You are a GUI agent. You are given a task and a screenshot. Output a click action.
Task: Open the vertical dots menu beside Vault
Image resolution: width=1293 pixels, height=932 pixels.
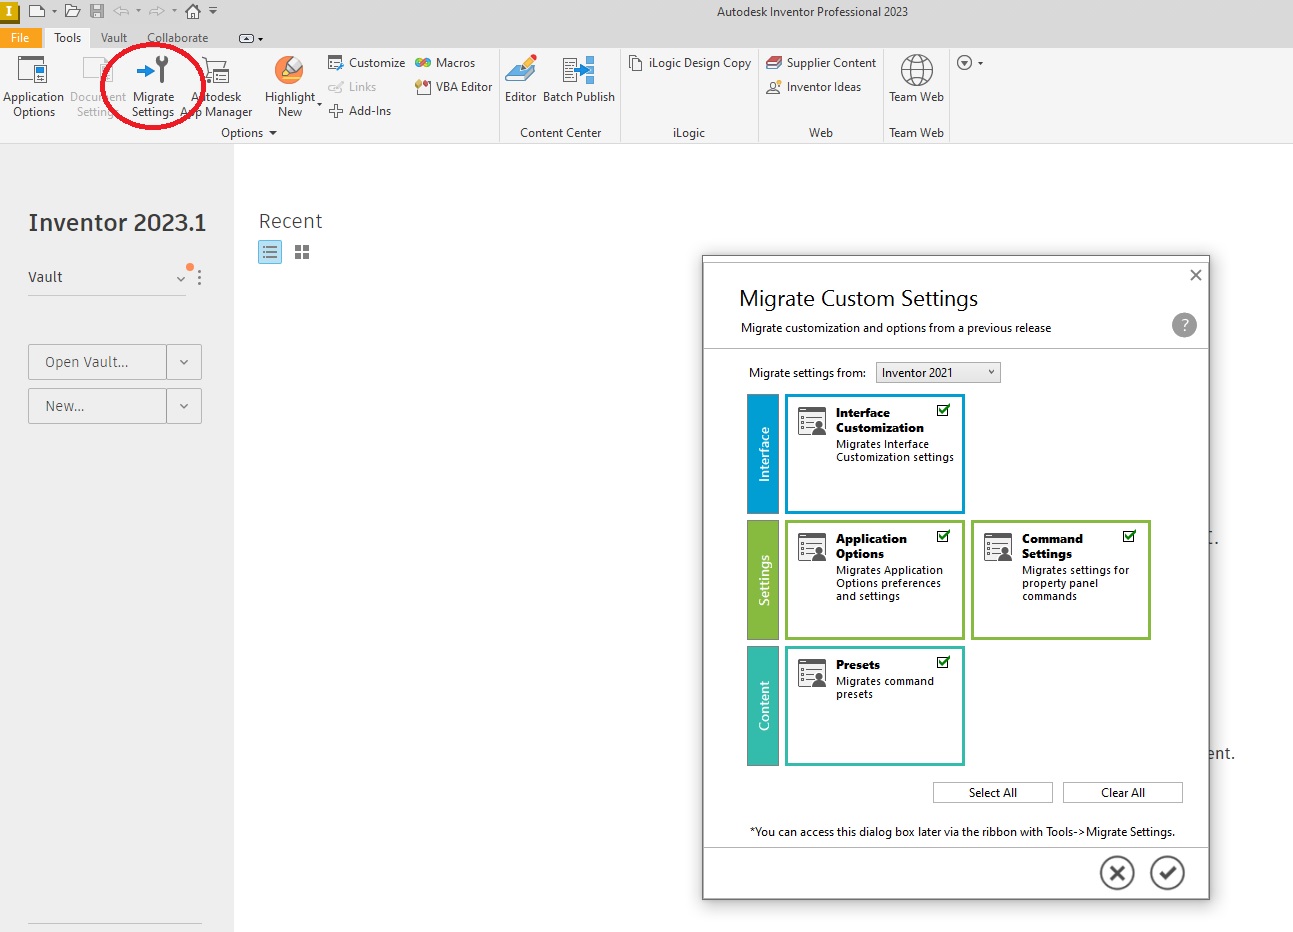[x=200, y=277]
